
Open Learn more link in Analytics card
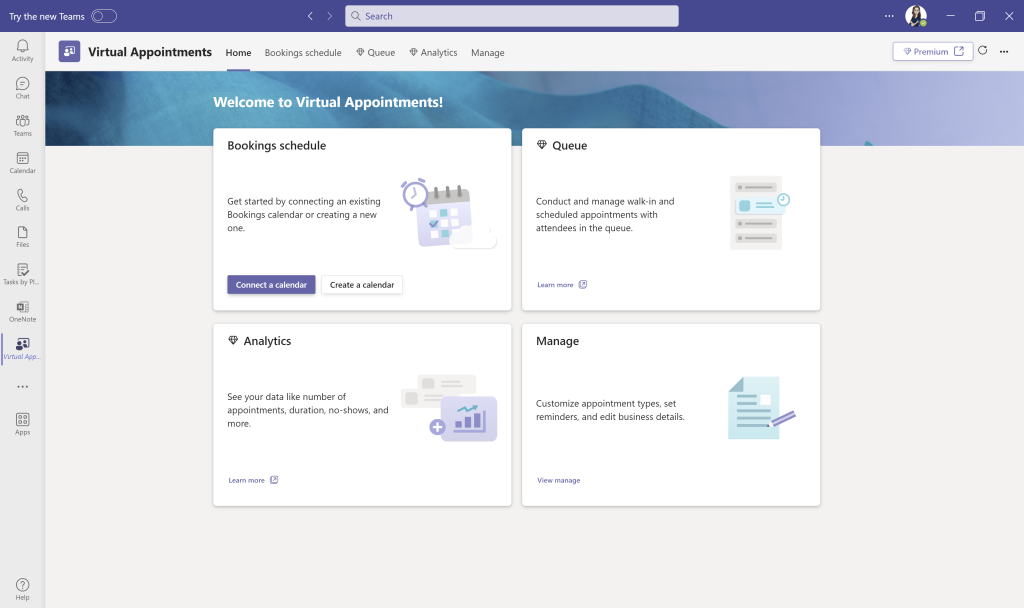[246, 481]
